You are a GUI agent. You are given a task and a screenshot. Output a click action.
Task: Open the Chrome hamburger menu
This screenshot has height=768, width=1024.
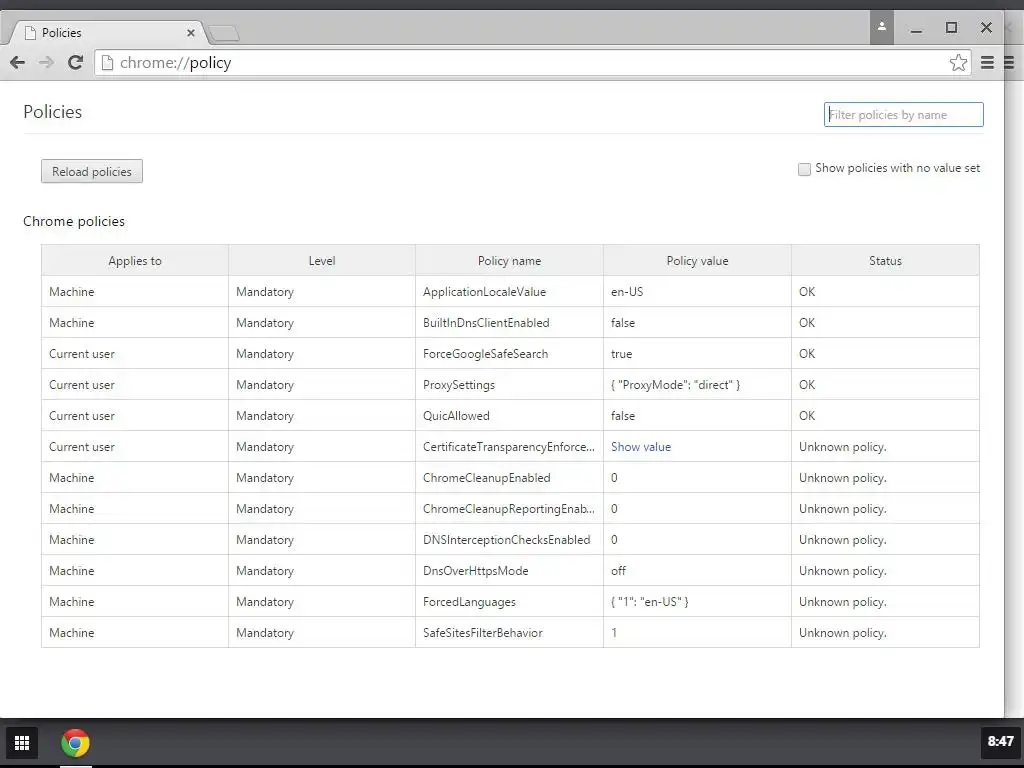987,63
